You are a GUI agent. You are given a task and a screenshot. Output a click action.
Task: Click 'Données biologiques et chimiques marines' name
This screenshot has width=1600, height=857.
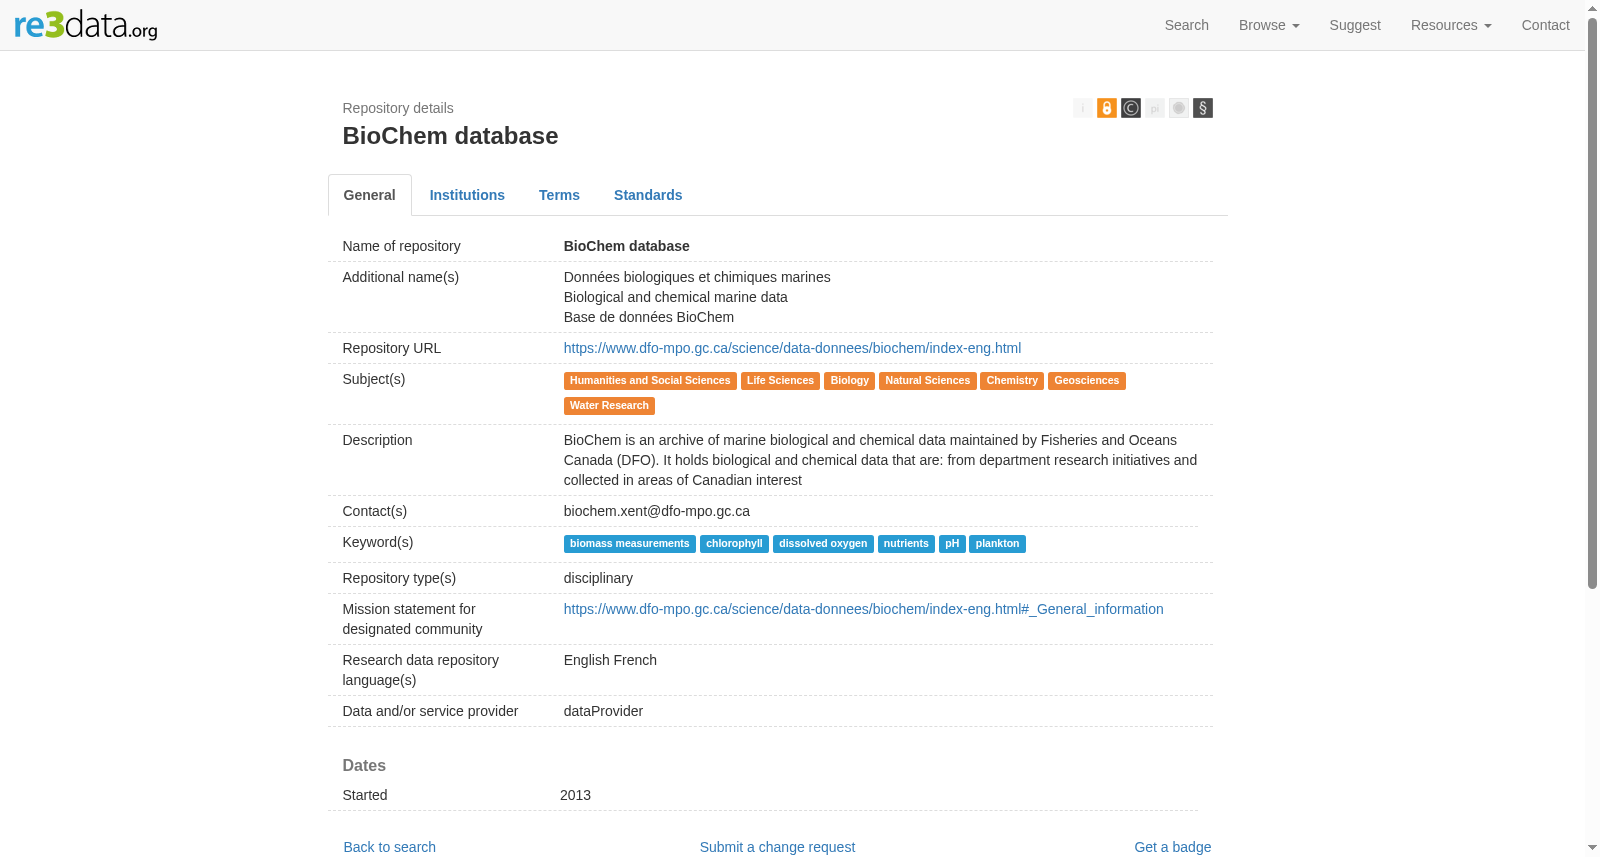pyautogui.click(x=697, y=277)
